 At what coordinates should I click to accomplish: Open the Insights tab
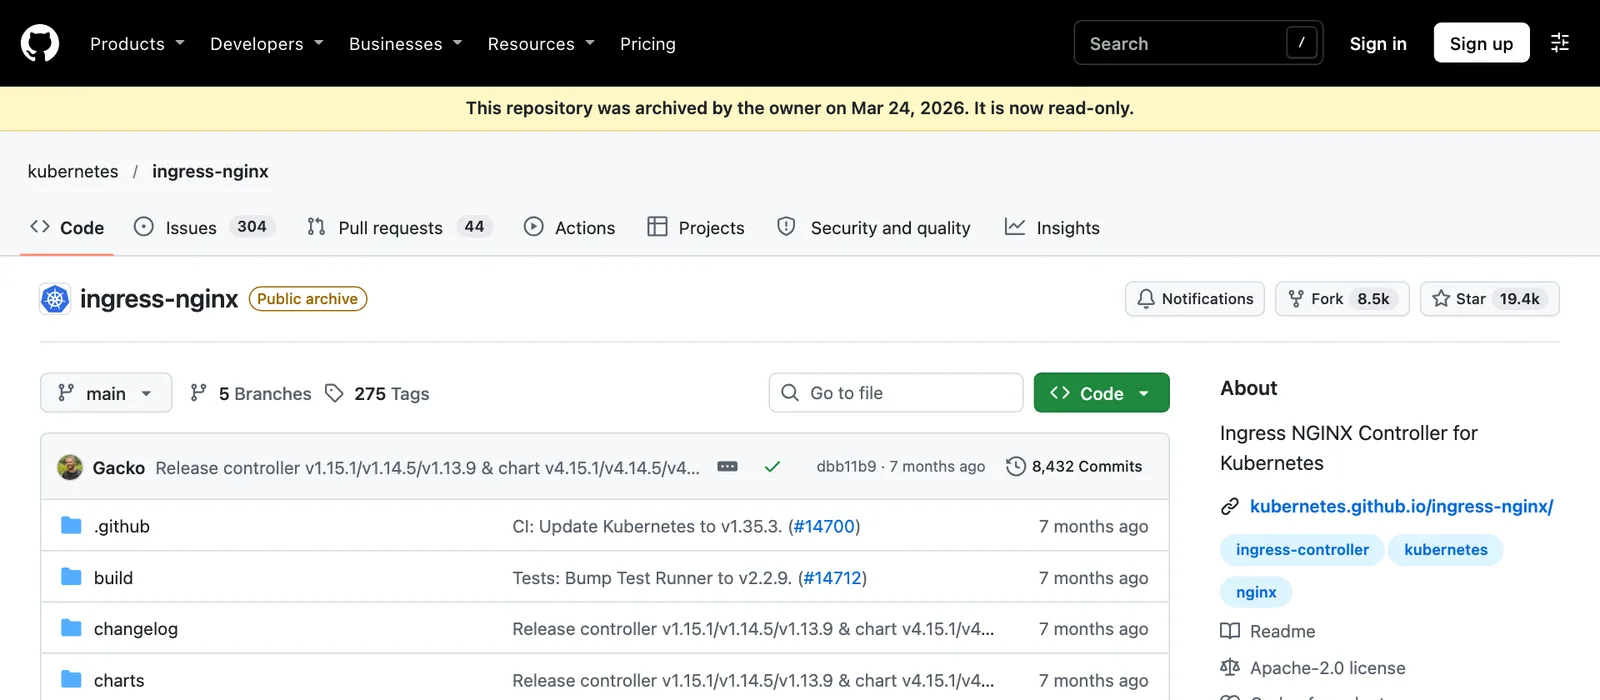click(1052, 228)
